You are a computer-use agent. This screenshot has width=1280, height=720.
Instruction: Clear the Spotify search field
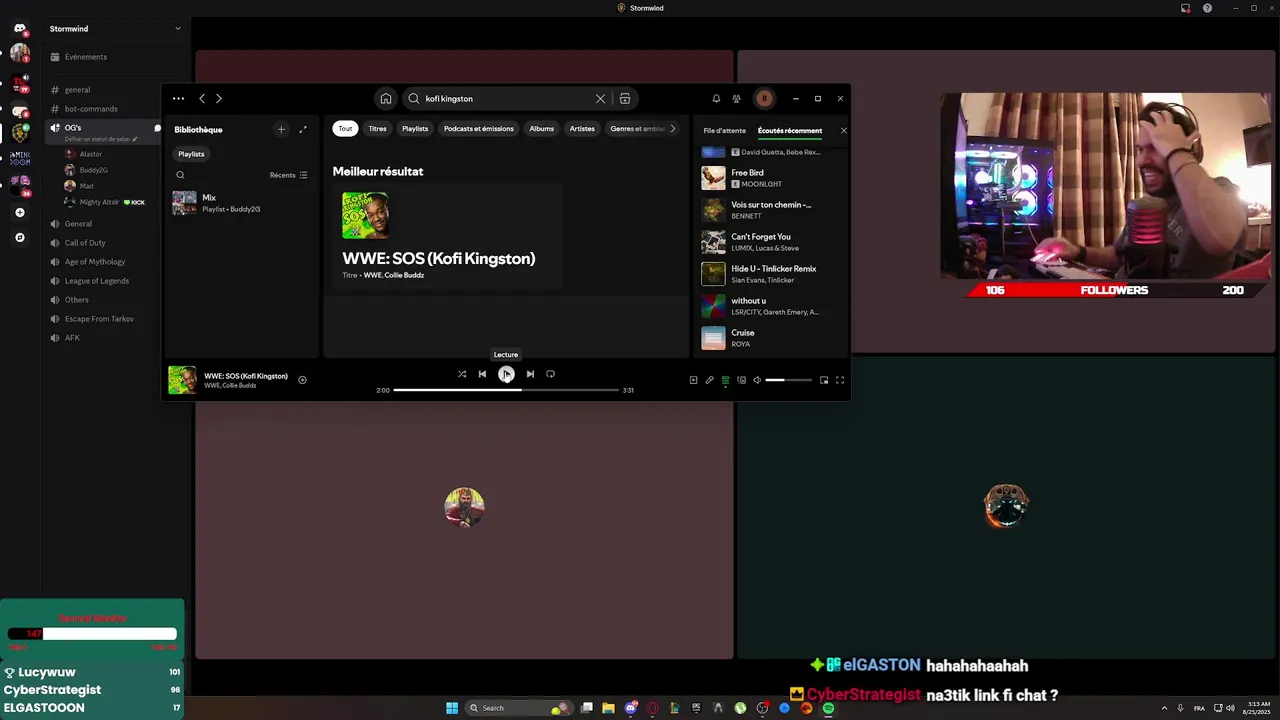pos(600,99)
